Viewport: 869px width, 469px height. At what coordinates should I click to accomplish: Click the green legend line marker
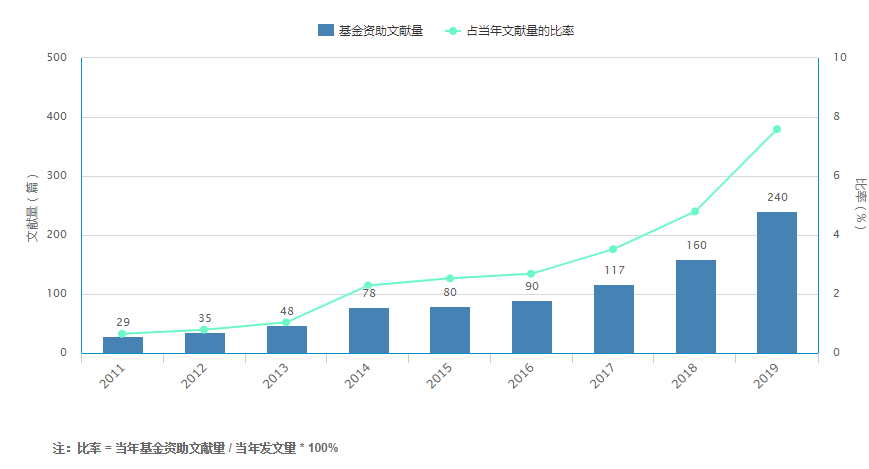pos(453,31)
